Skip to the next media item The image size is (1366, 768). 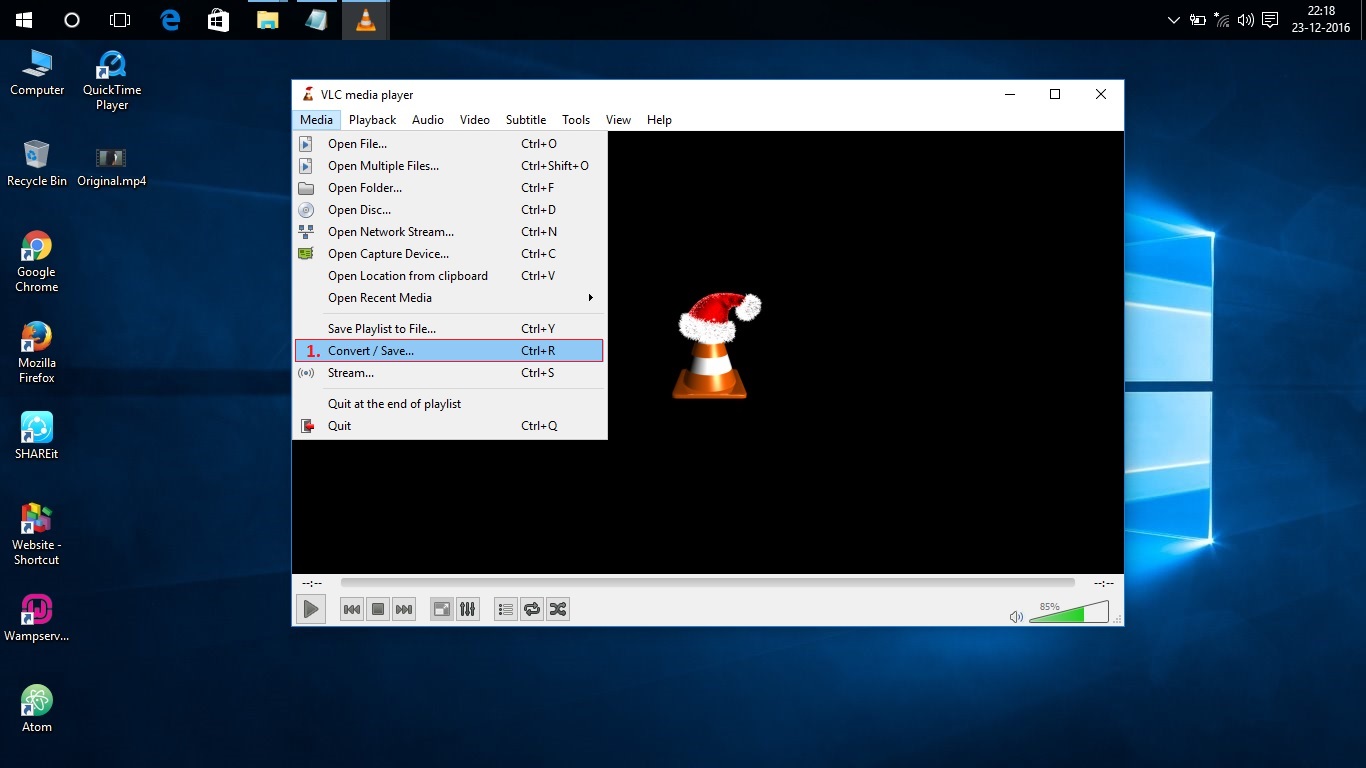pos(403,608)
